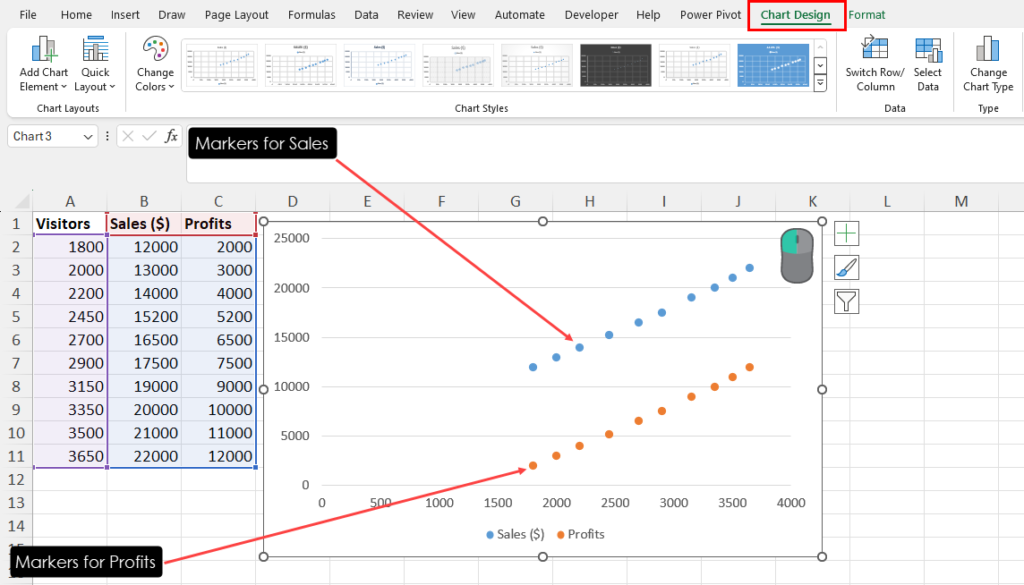Click the lowest orange Profits data marker
1024x585 pixels.
coord(533,466)
